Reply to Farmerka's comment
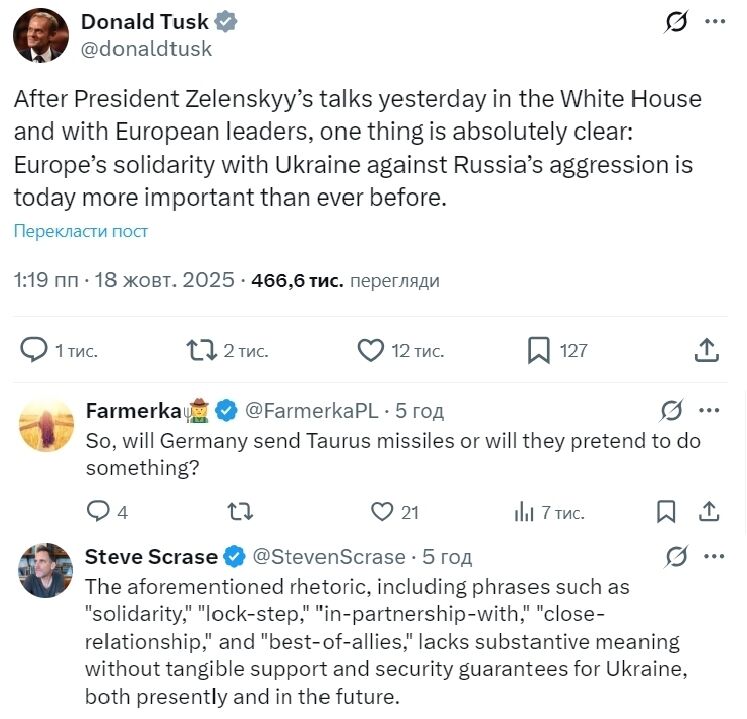This screenshot has width=747, height=719. [x=98, y=512]
